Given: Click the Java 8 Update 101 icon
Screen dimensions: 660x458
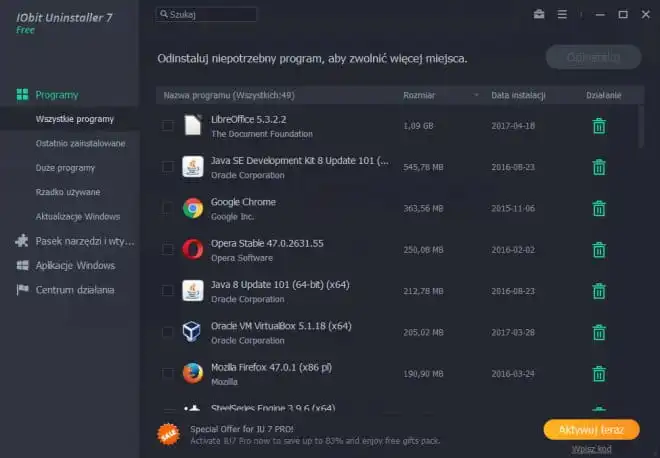Looking at the screenshot, I should click(x=193, y=290).
